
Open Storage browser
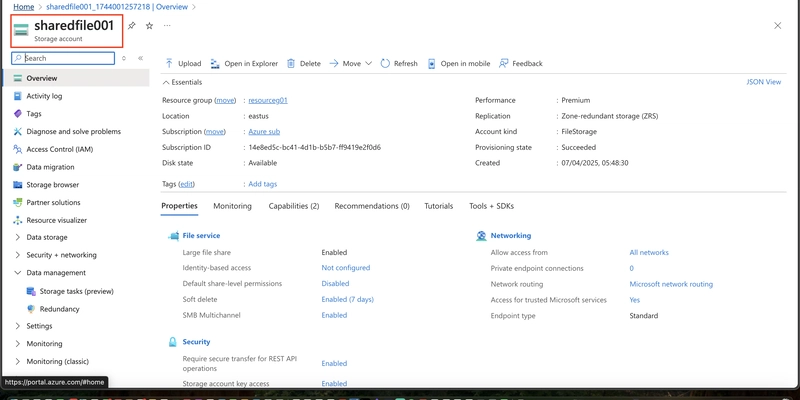pyautogui.click(x=53, y=185)
